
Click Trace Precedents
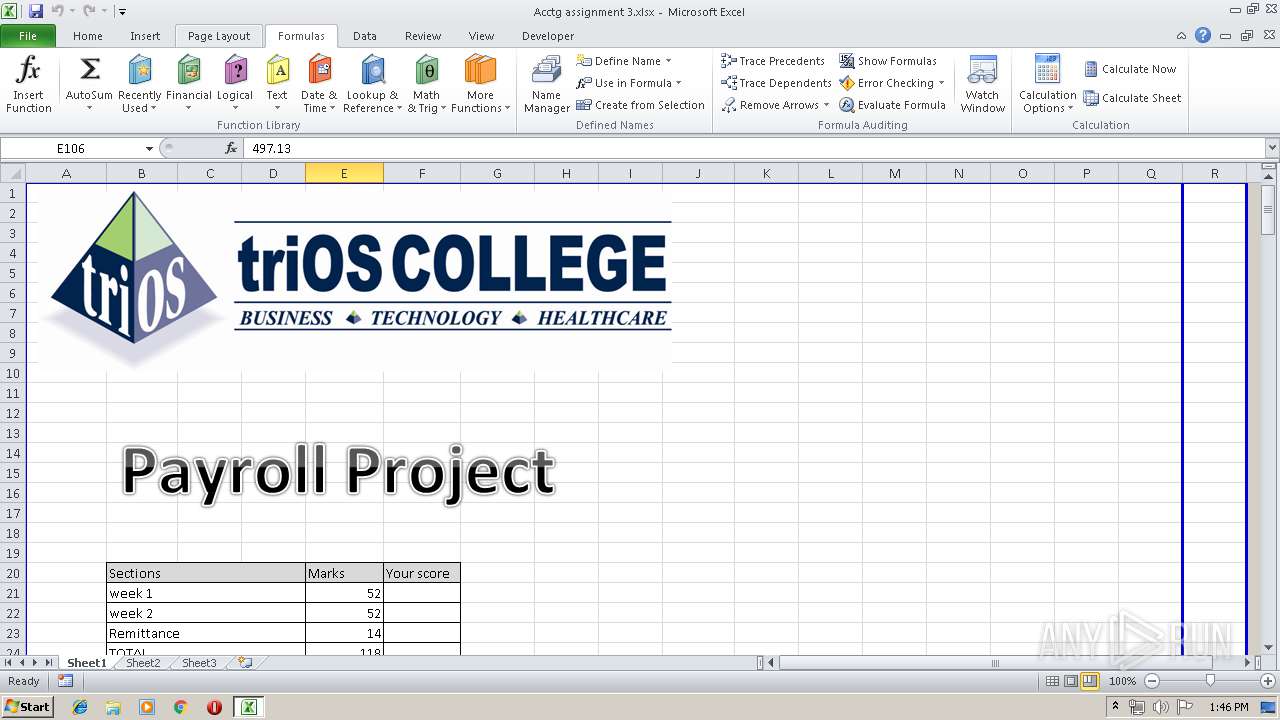773,61
